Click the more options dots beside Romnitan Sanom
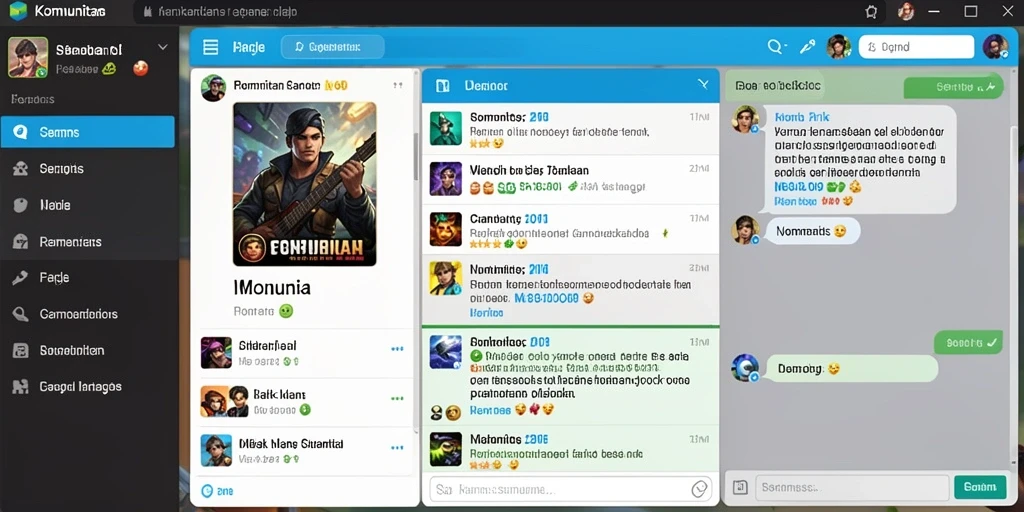Viewport: 1024px width, 512px height. [x=398, y=86]
